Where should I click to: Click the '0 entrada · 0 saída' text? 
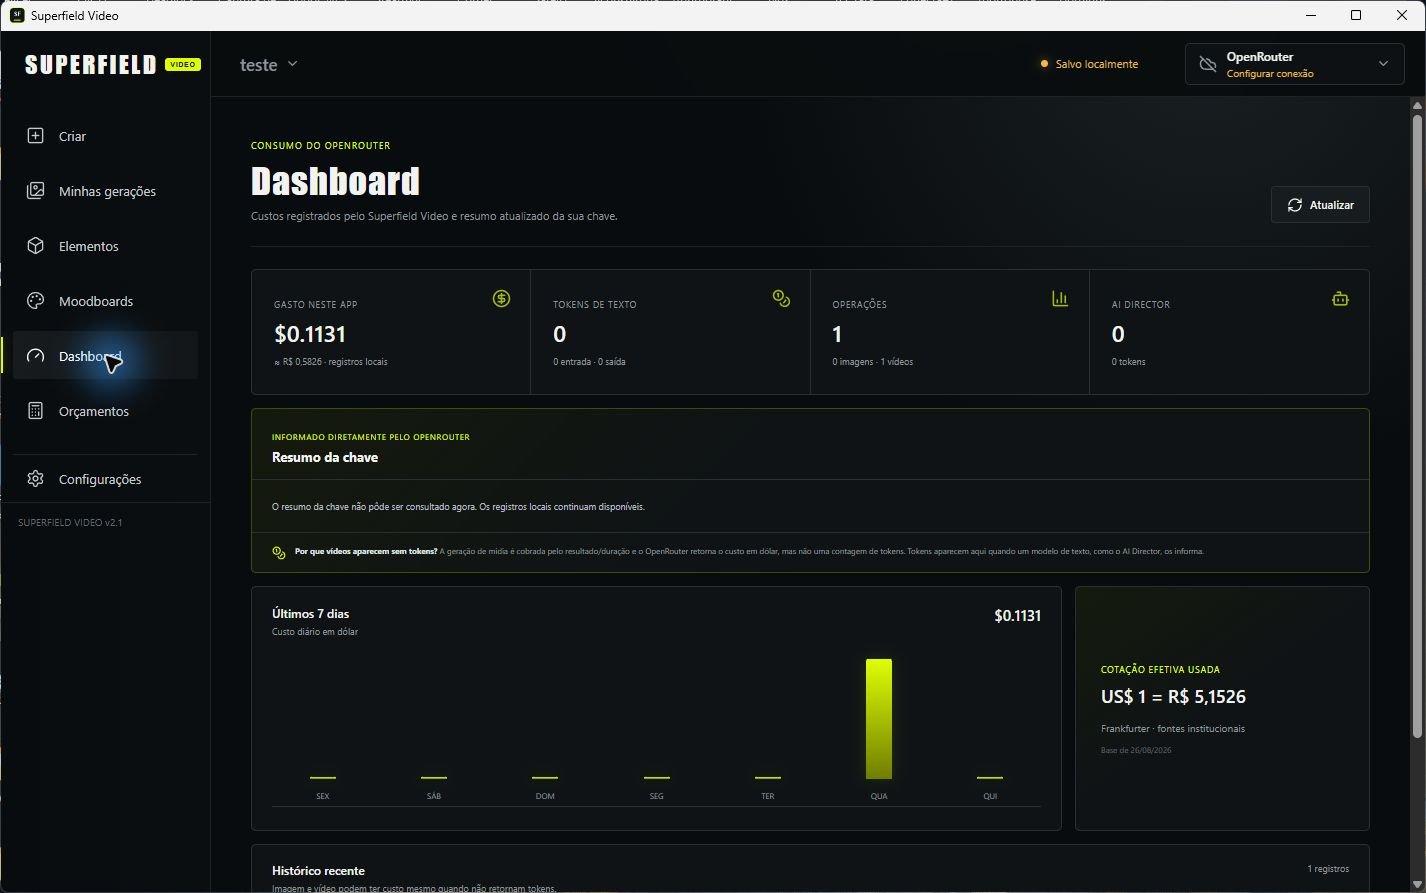[x=589, y=362]
